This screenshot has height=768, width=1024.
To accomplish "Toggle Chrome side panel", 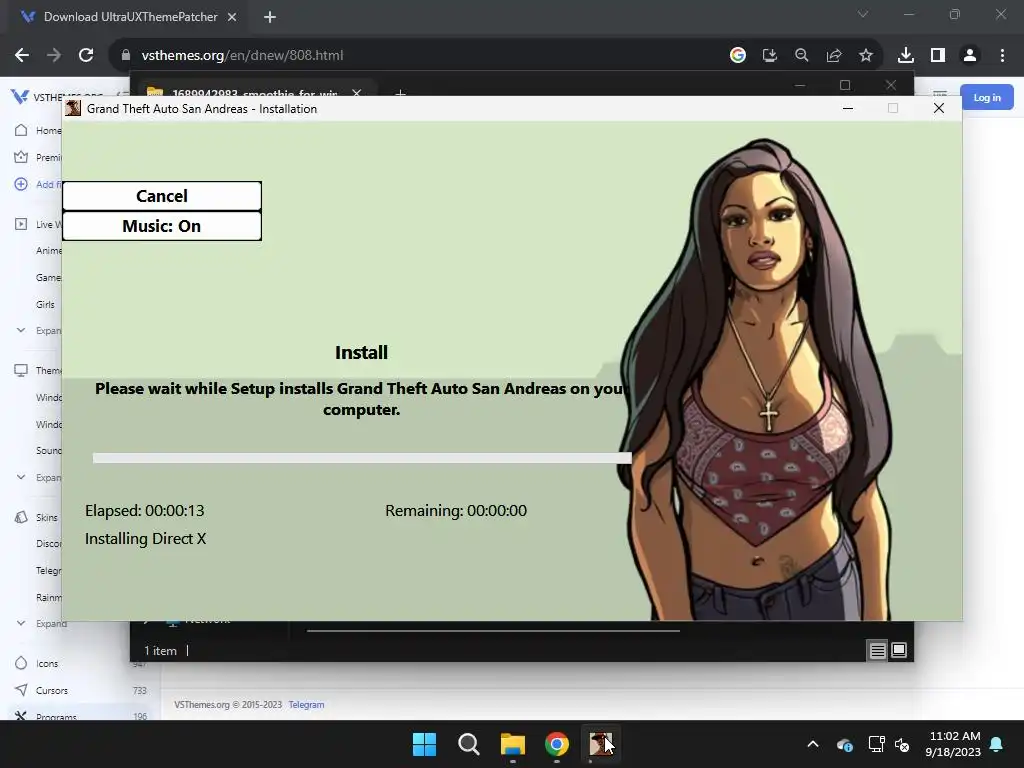I will tap(938, 56).
